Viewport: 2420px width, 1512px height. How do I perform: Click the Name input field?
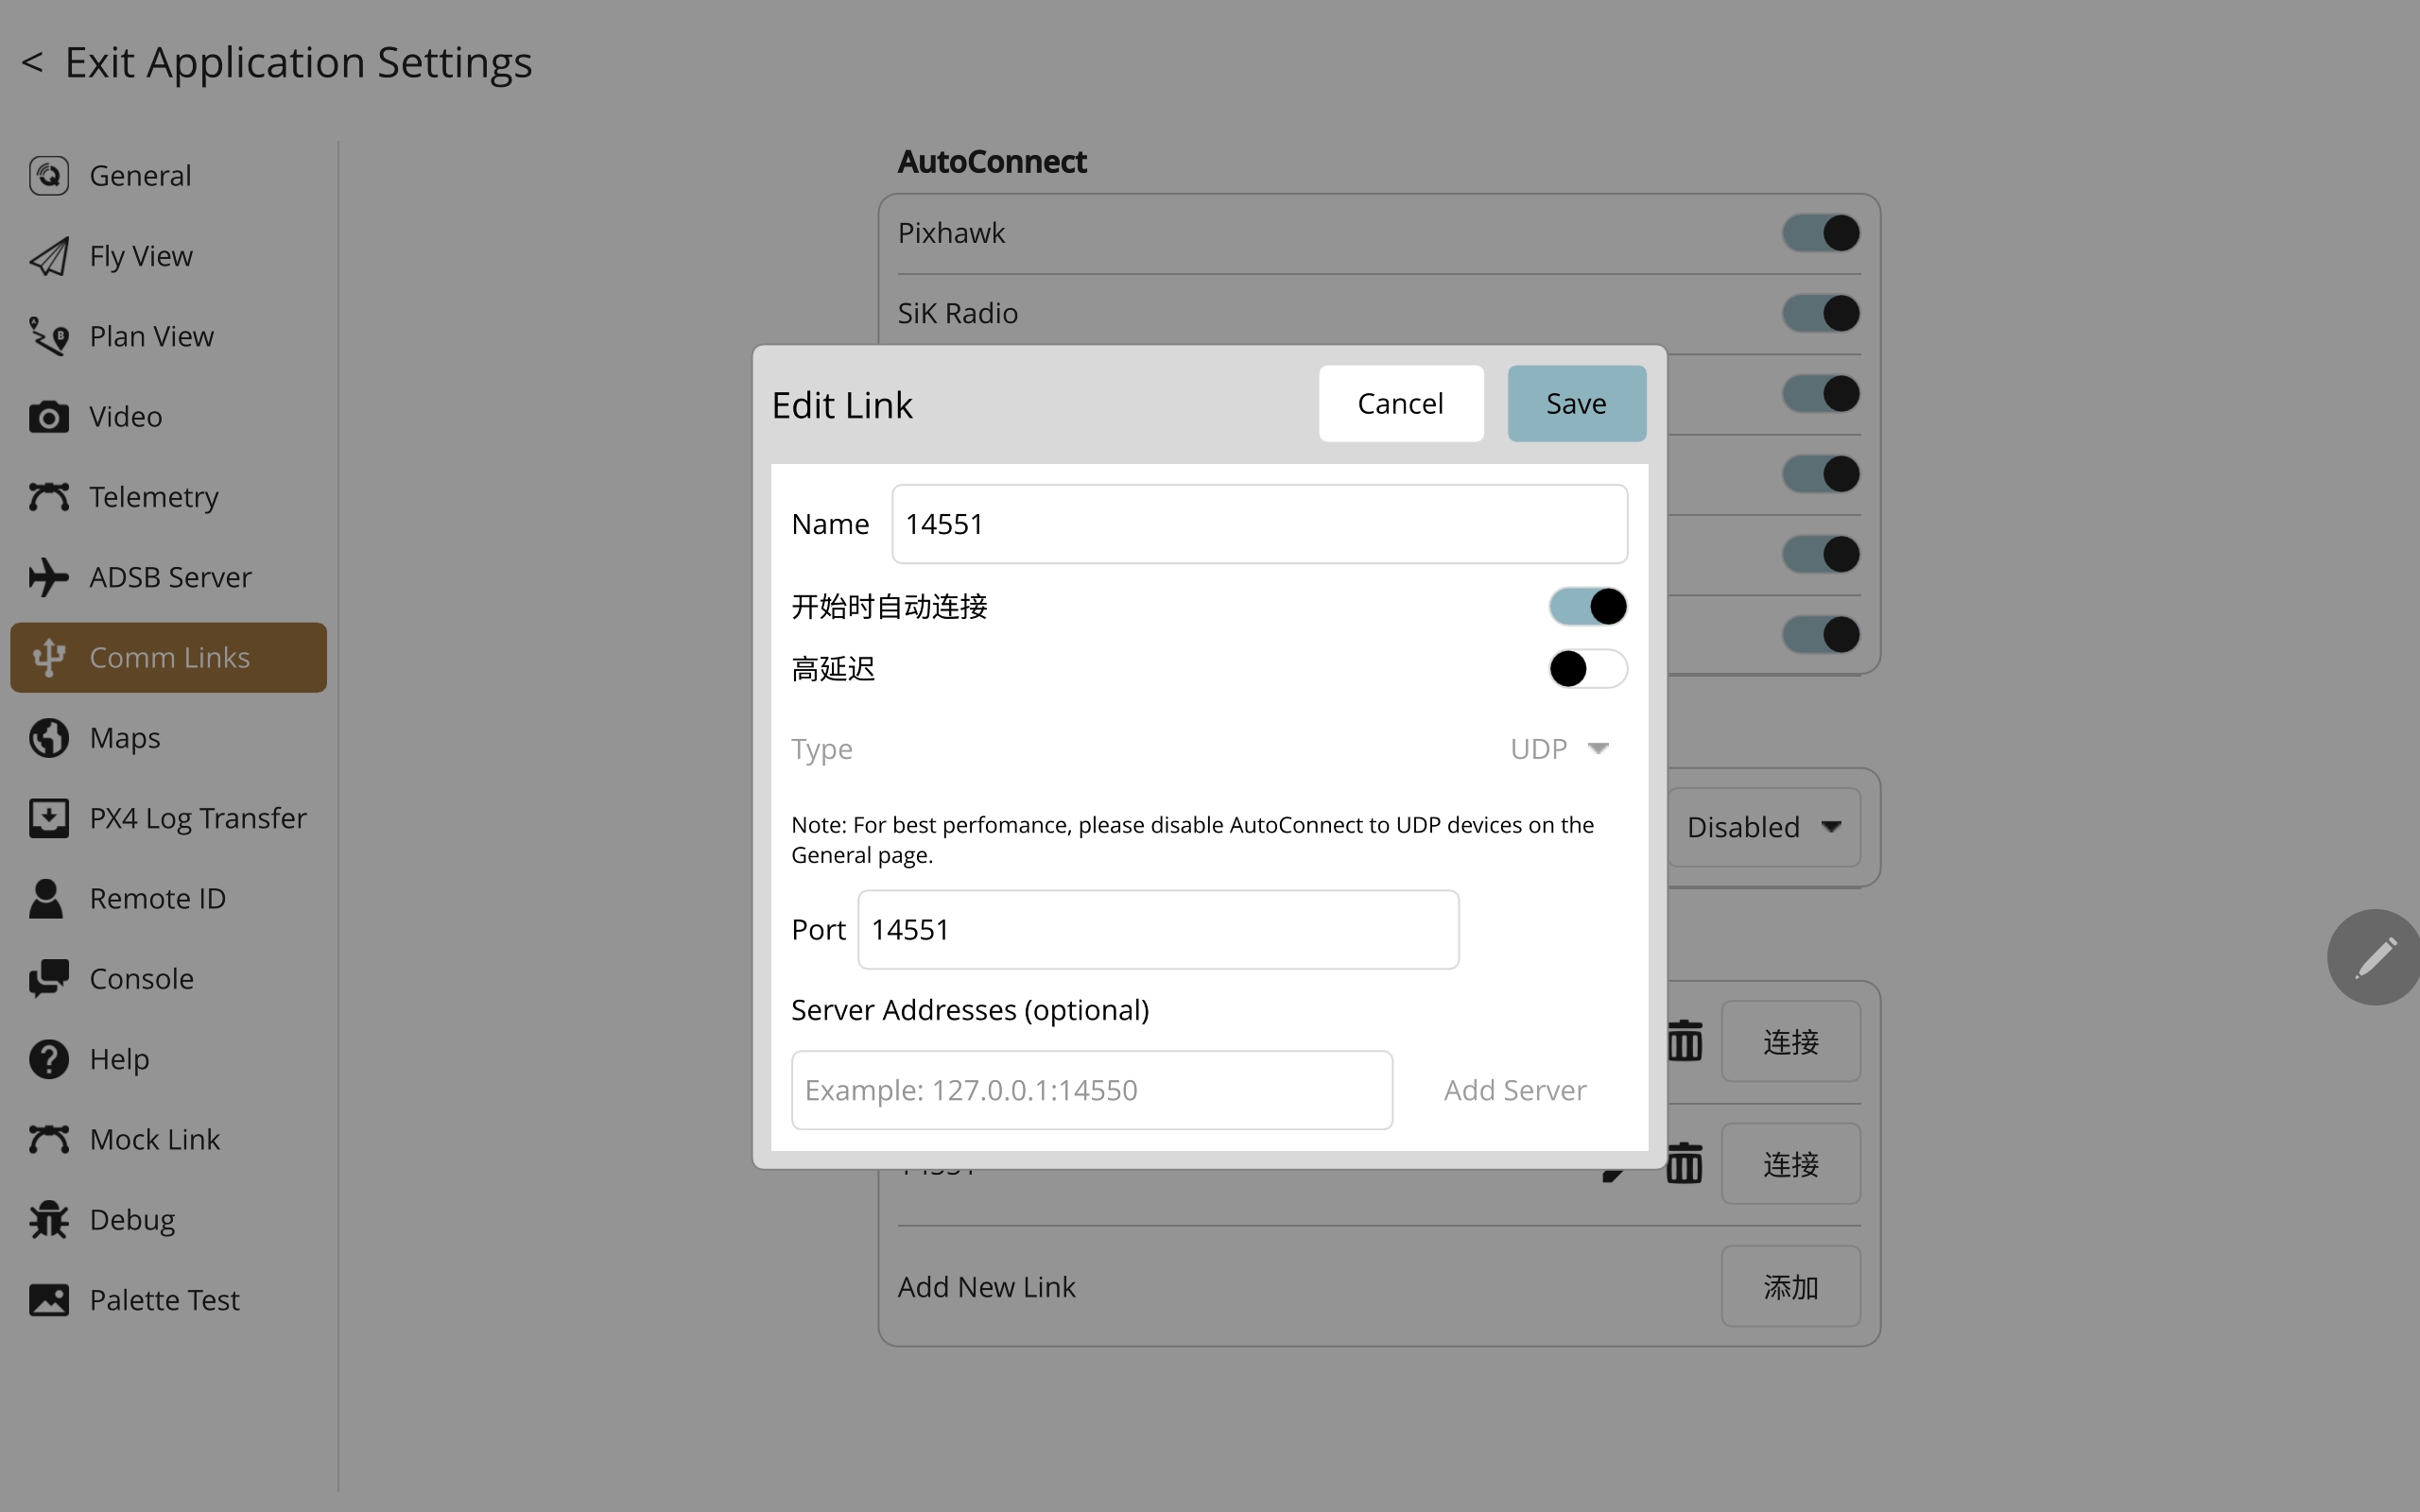tap(1259, 524)
